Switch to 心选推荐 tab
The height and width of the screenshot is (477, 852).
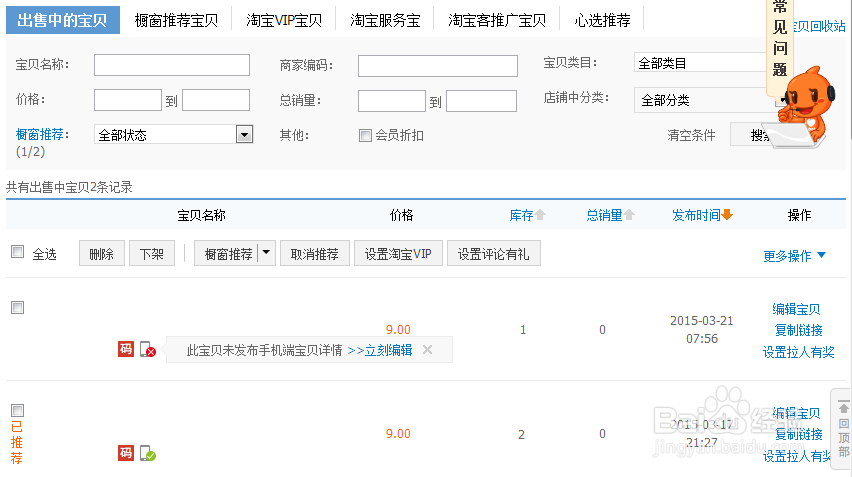coord(602,21)
